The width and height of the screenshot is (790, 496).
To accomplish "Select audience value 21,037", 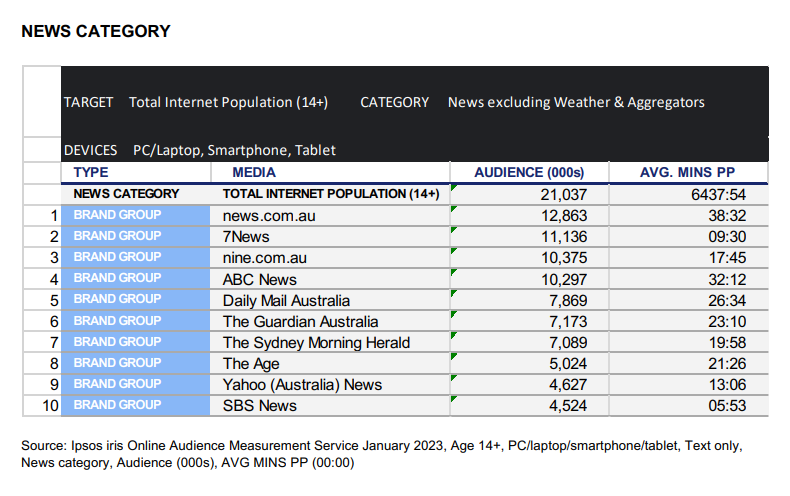I will pos(562,194).
